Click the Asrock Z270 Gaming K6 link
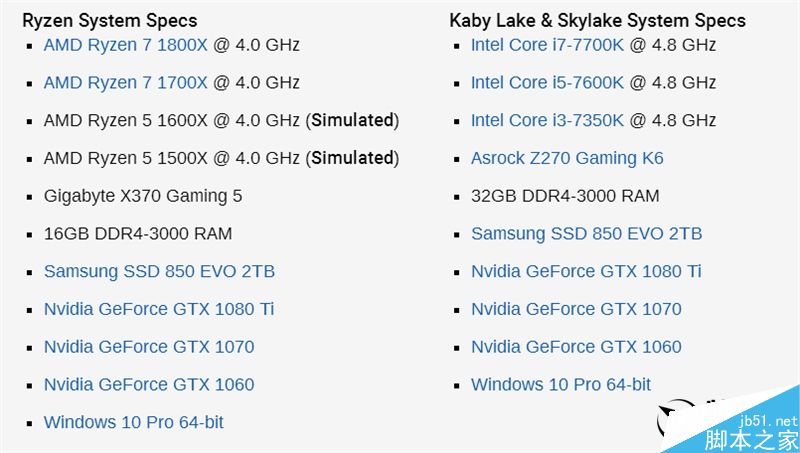This screenshot has height=453, width=800. pos(567,158)
